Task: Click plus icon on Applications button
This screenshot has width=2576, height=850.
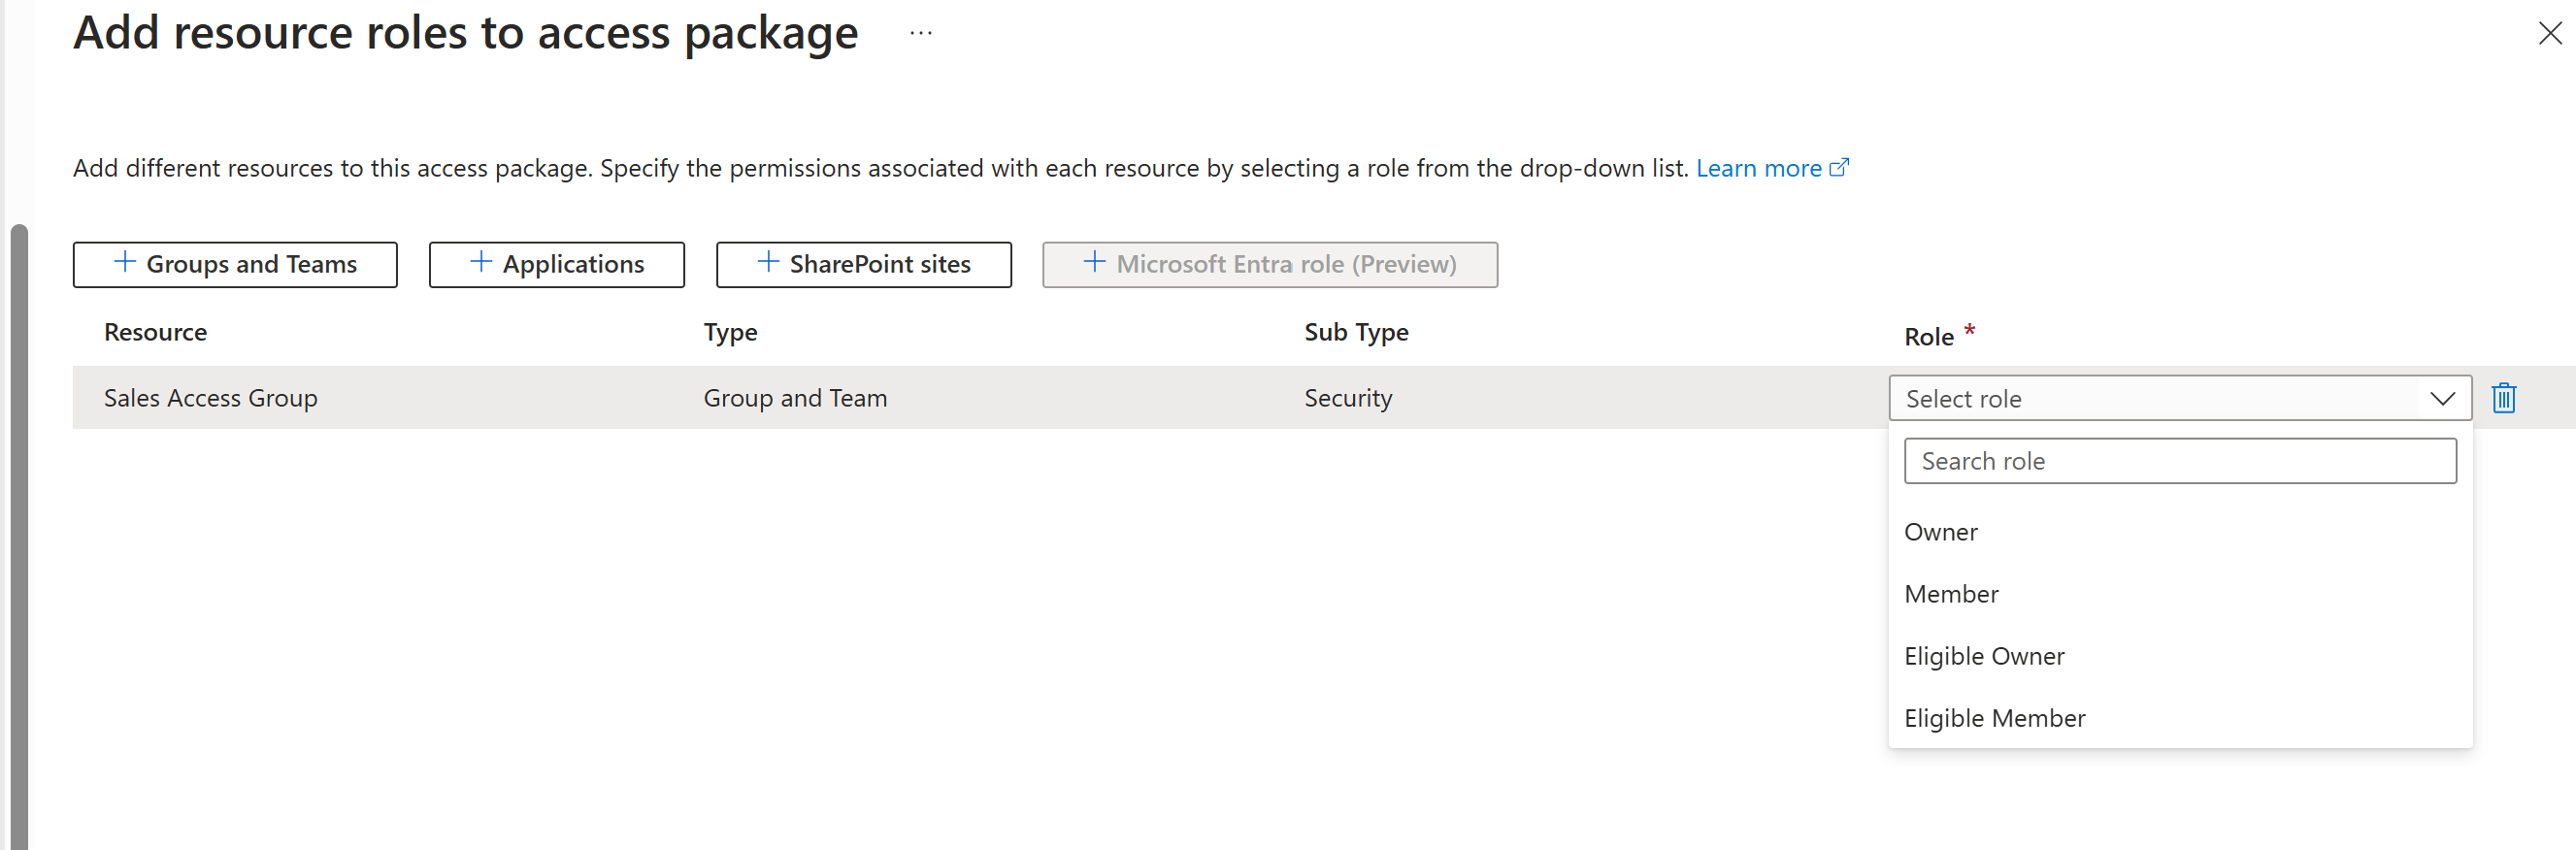Action: click(481, 263)
